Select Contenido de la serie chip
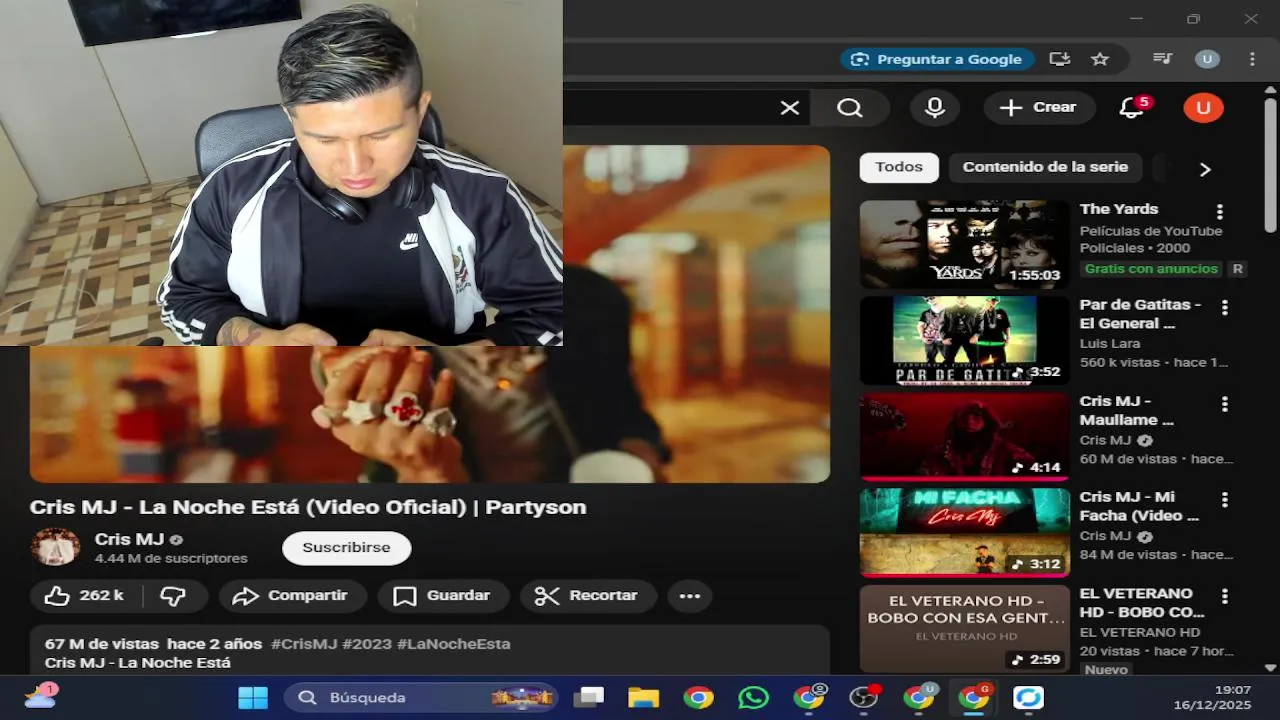Screen dimensions: 1280x720 point(1045,167)
